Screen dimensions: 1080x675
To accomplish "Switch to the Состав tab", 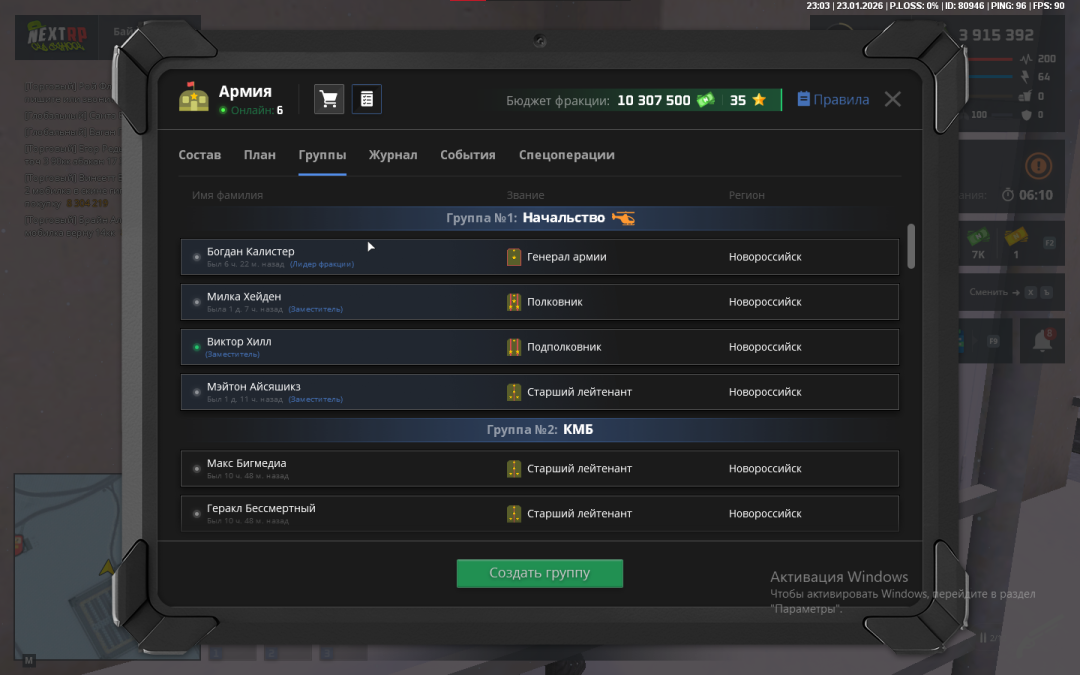I will click(x=200, y=155).
